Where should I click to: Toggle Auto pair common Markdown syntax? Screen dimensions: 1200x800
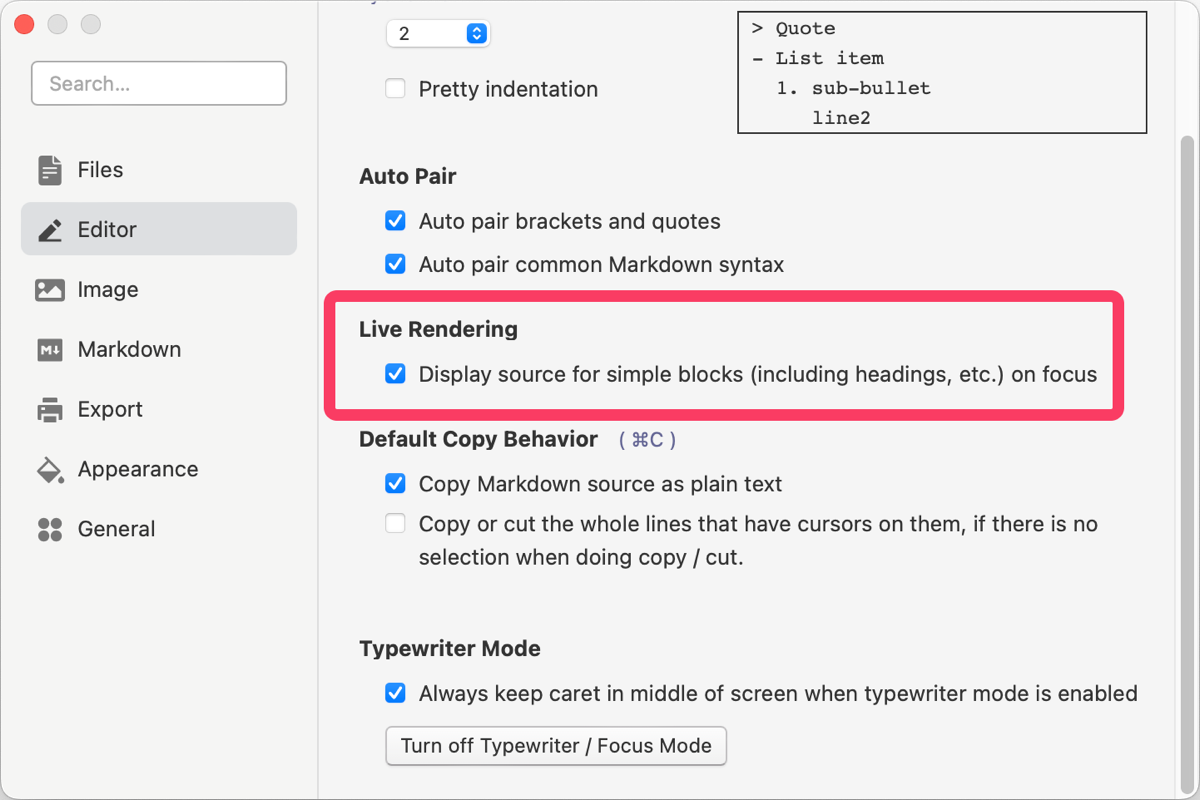396,265
